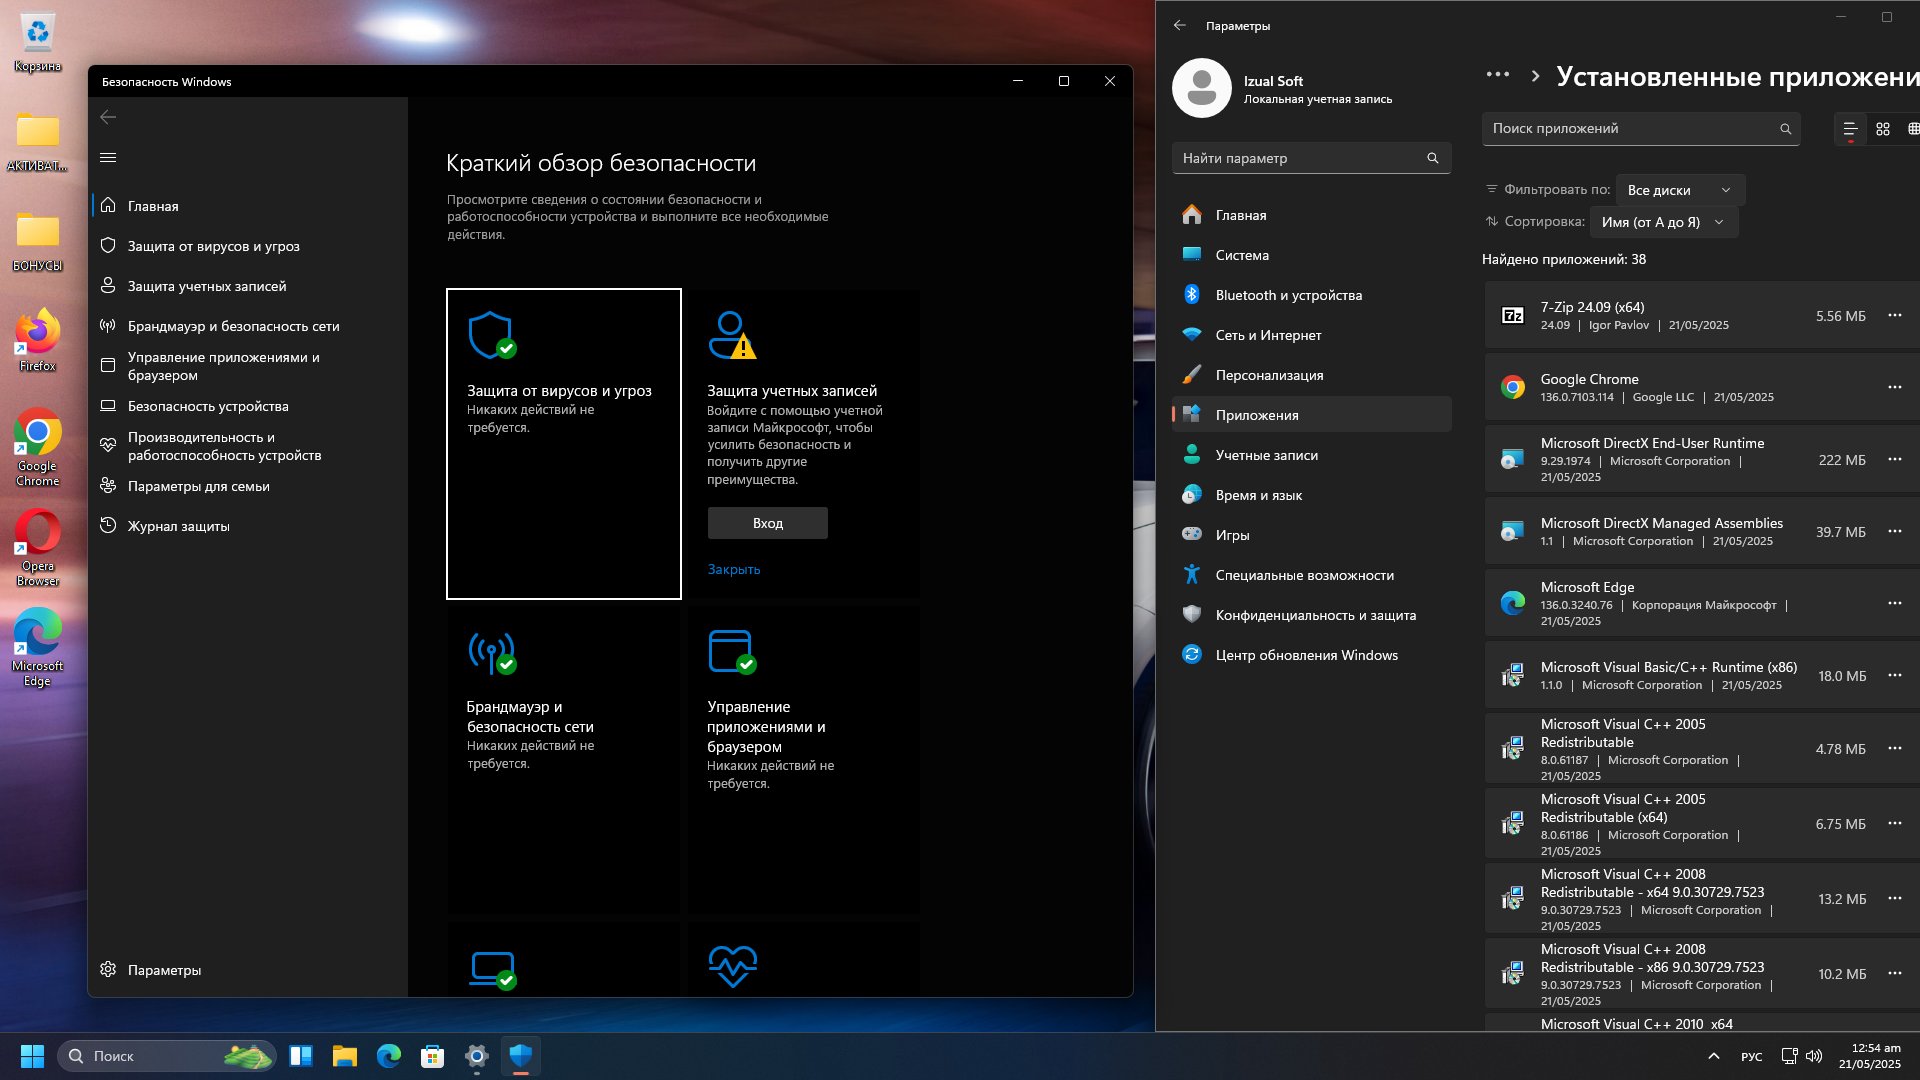
Task: Open more options for Visual Basic/C++ Runtime (x86)
Action: [x=1894, y=675]
